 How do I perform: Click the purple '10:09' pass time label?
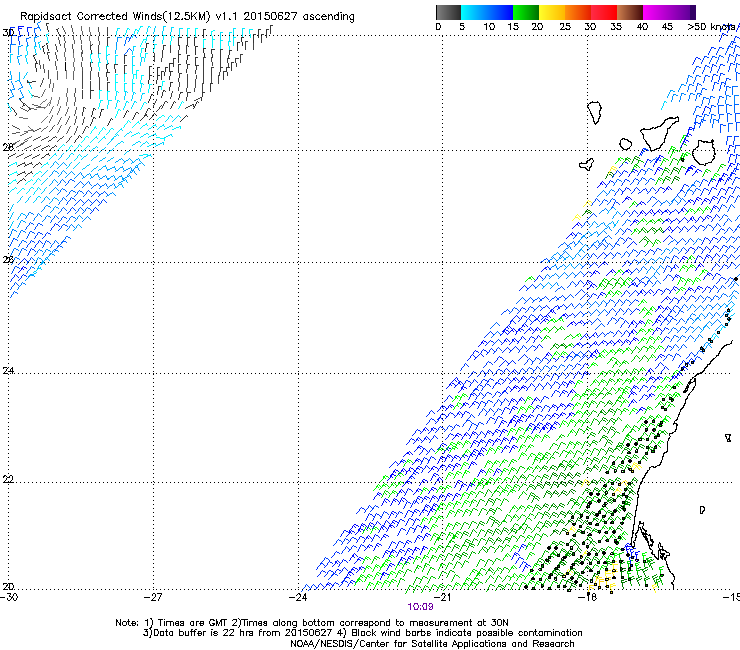(420, 607)
